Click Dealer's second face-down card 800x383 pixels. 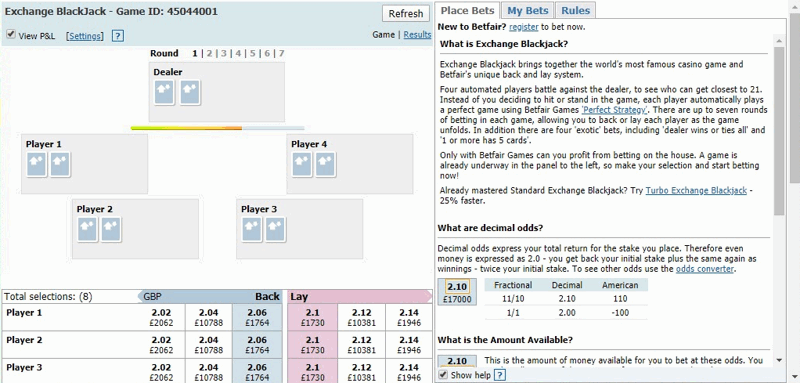[190, 92]
